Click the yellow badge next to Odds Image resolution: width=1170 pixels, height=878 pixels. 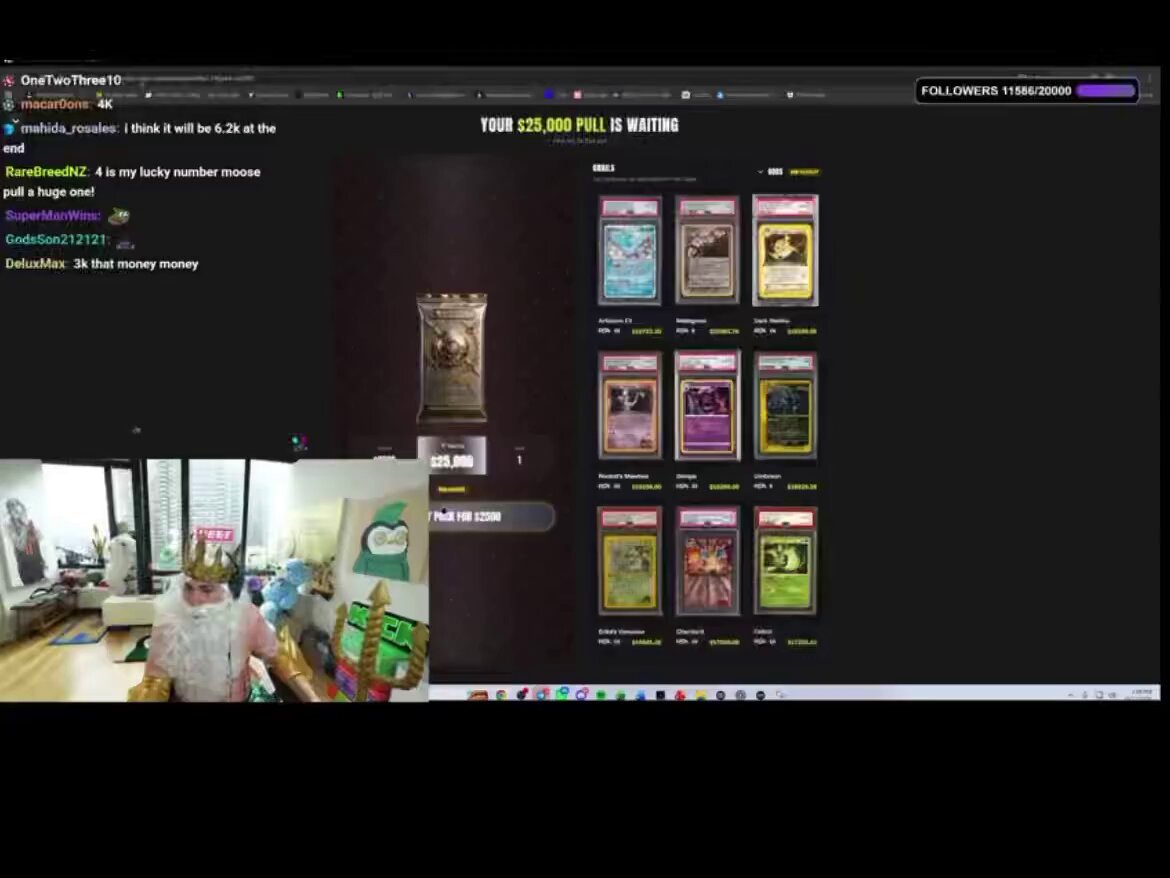pos(804,172)
